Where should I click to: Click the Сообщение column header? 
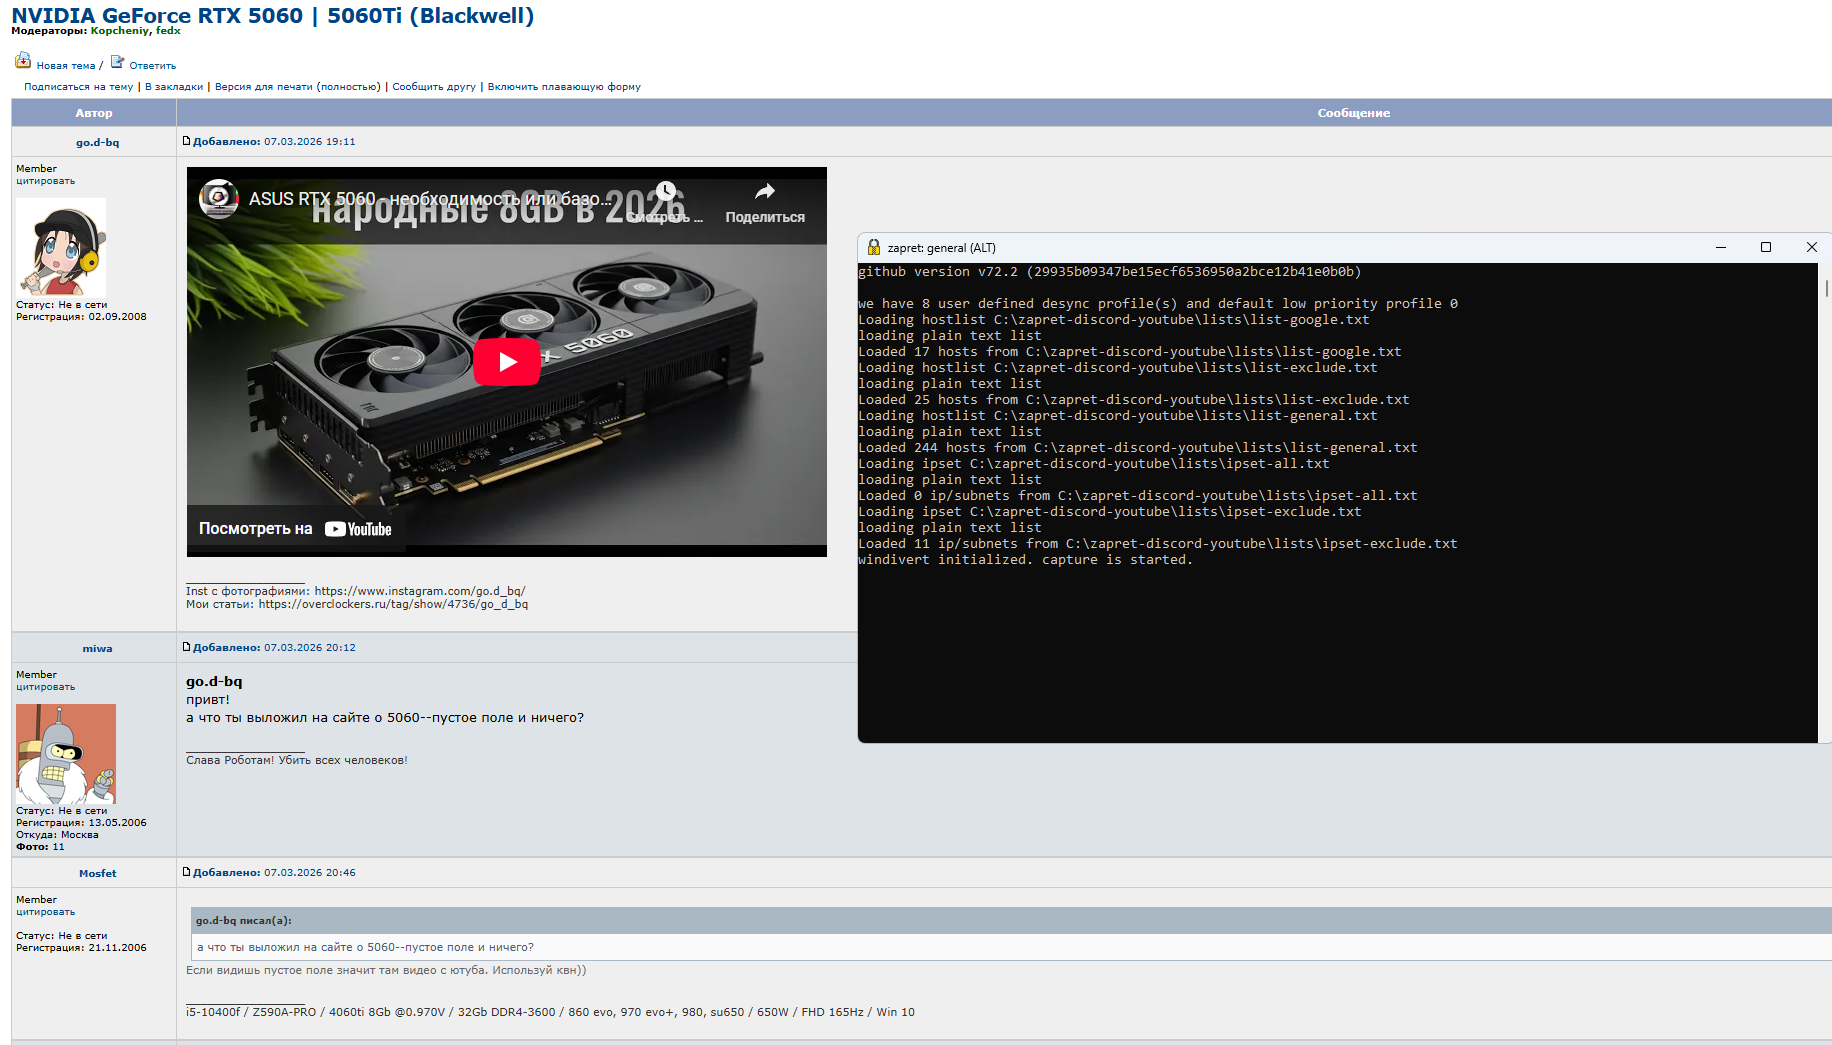pos(1354,113)
